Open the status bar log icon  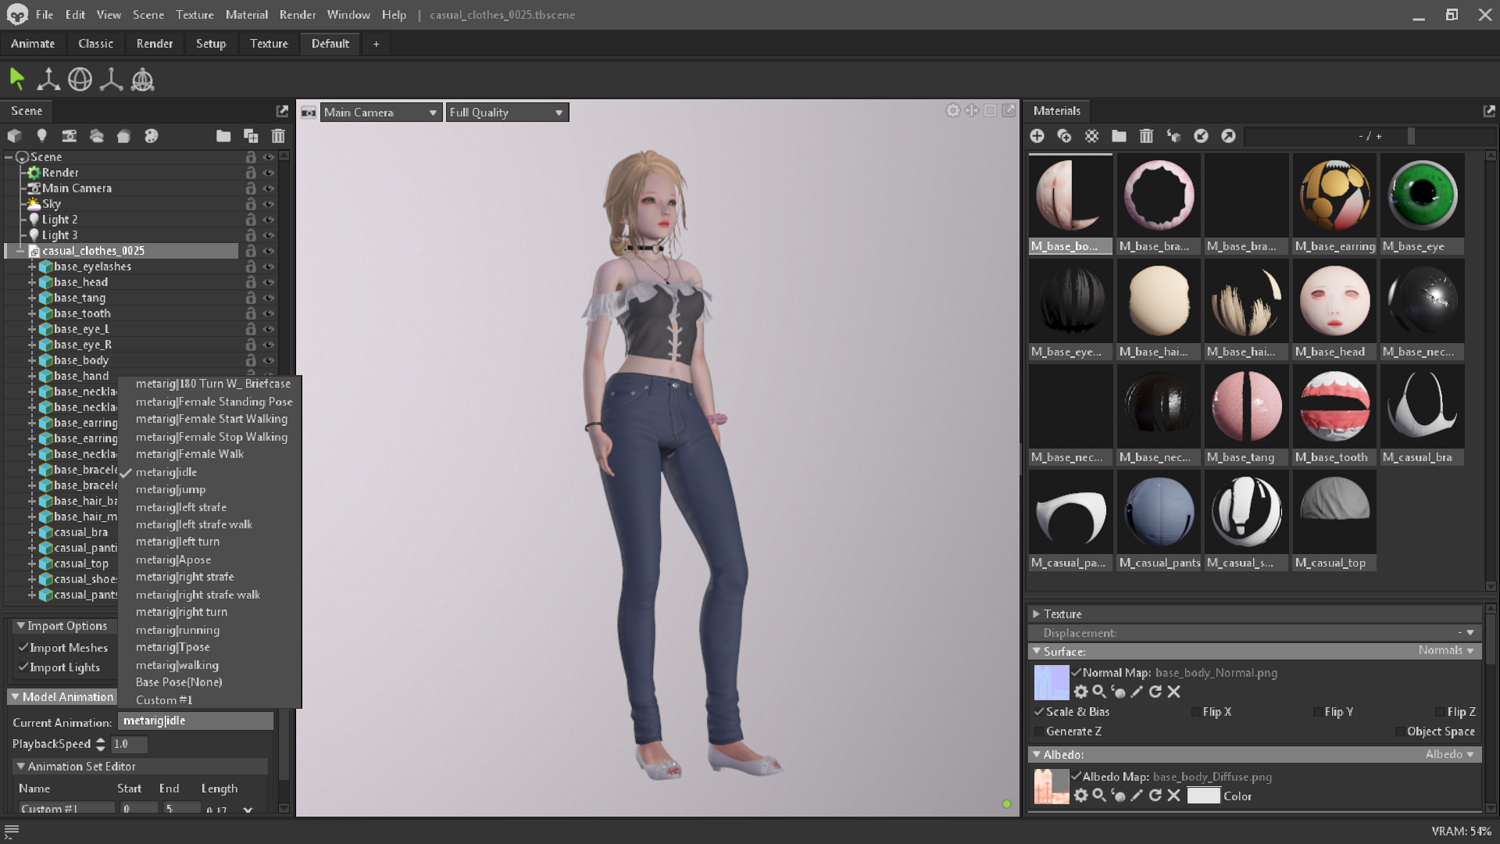12,831
